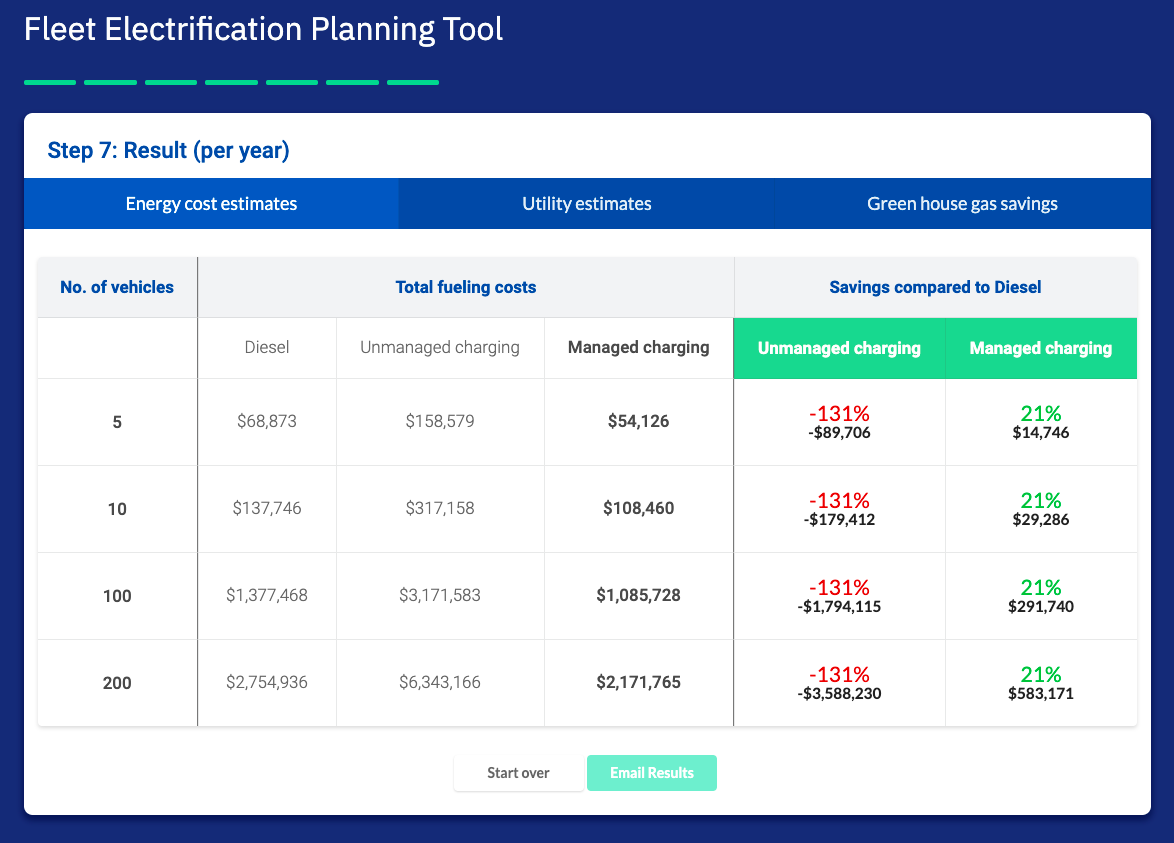Click the $583,171 managed savings value
Screen dimensions: 1174x843
(1041, 693)
